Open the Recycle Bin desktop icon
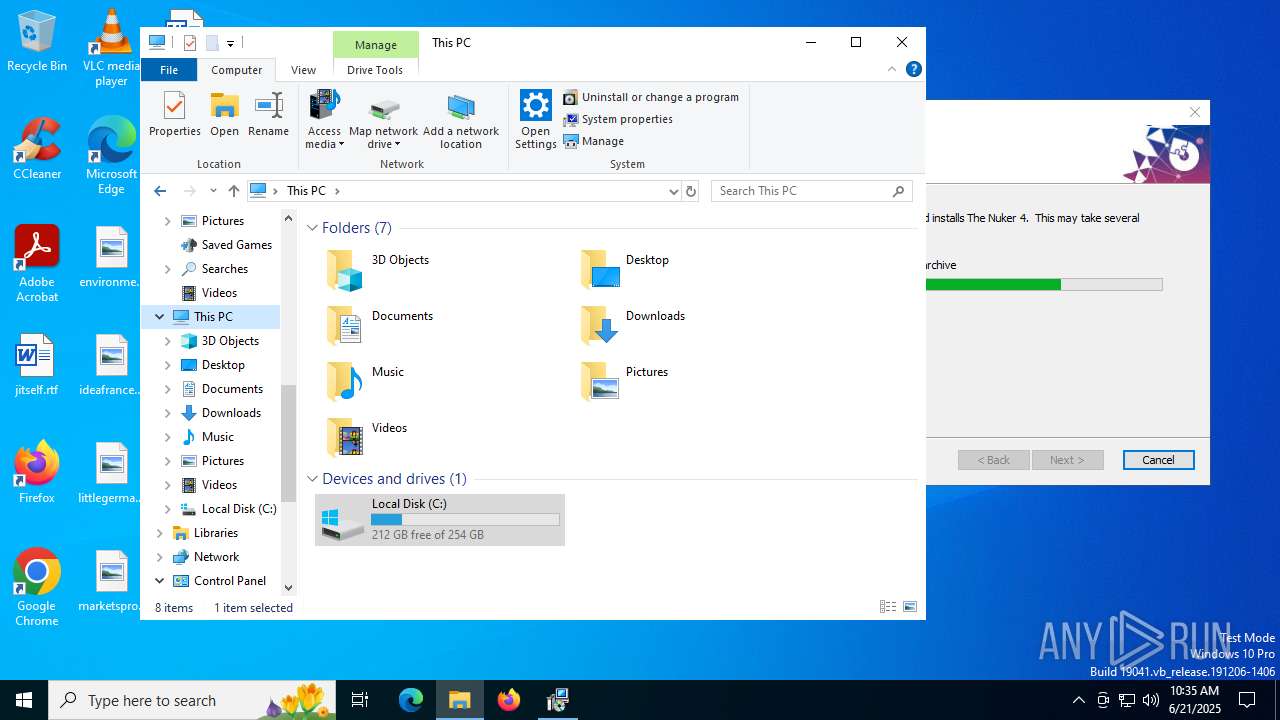1280x720 pixels. [37, 42]
